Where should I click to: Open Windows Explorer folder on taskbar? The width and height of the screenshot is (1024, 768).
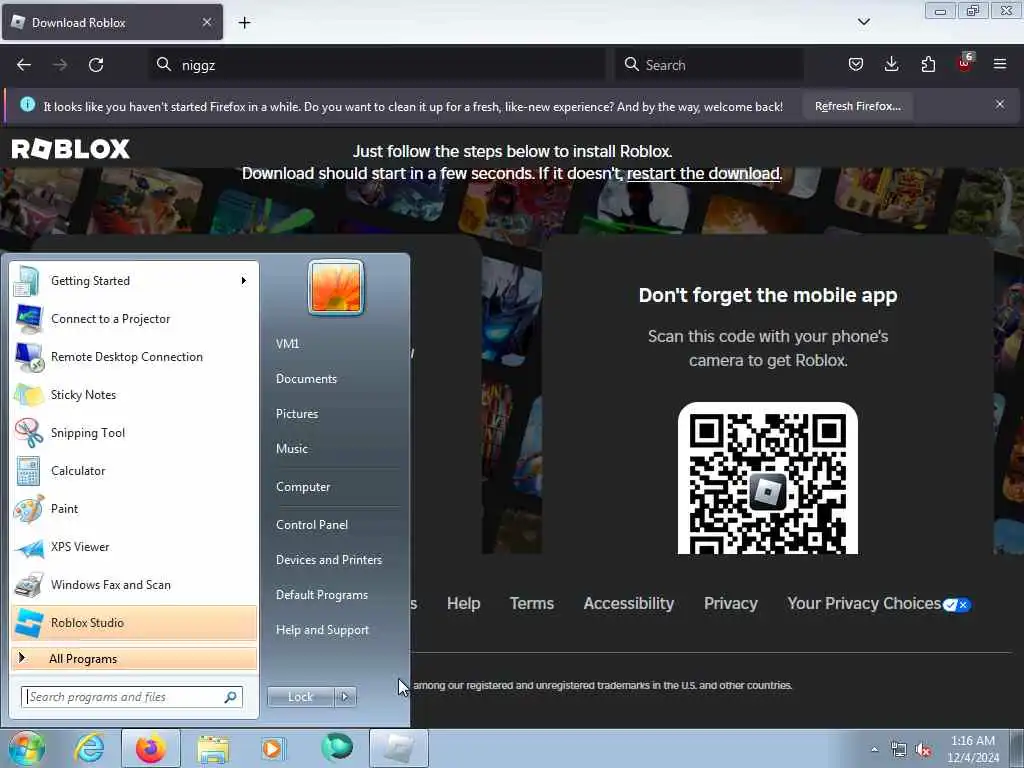pos(213,749)
